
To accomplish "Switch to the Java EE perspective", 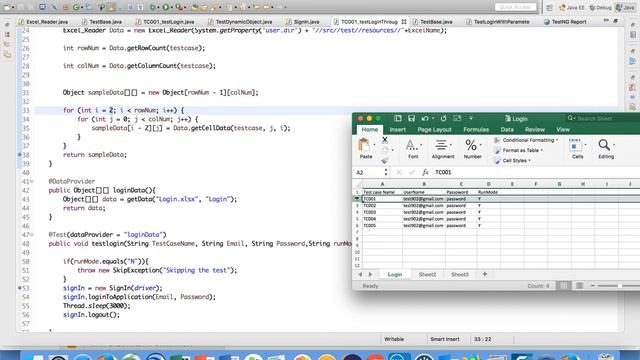I will (x=572, y=7).
